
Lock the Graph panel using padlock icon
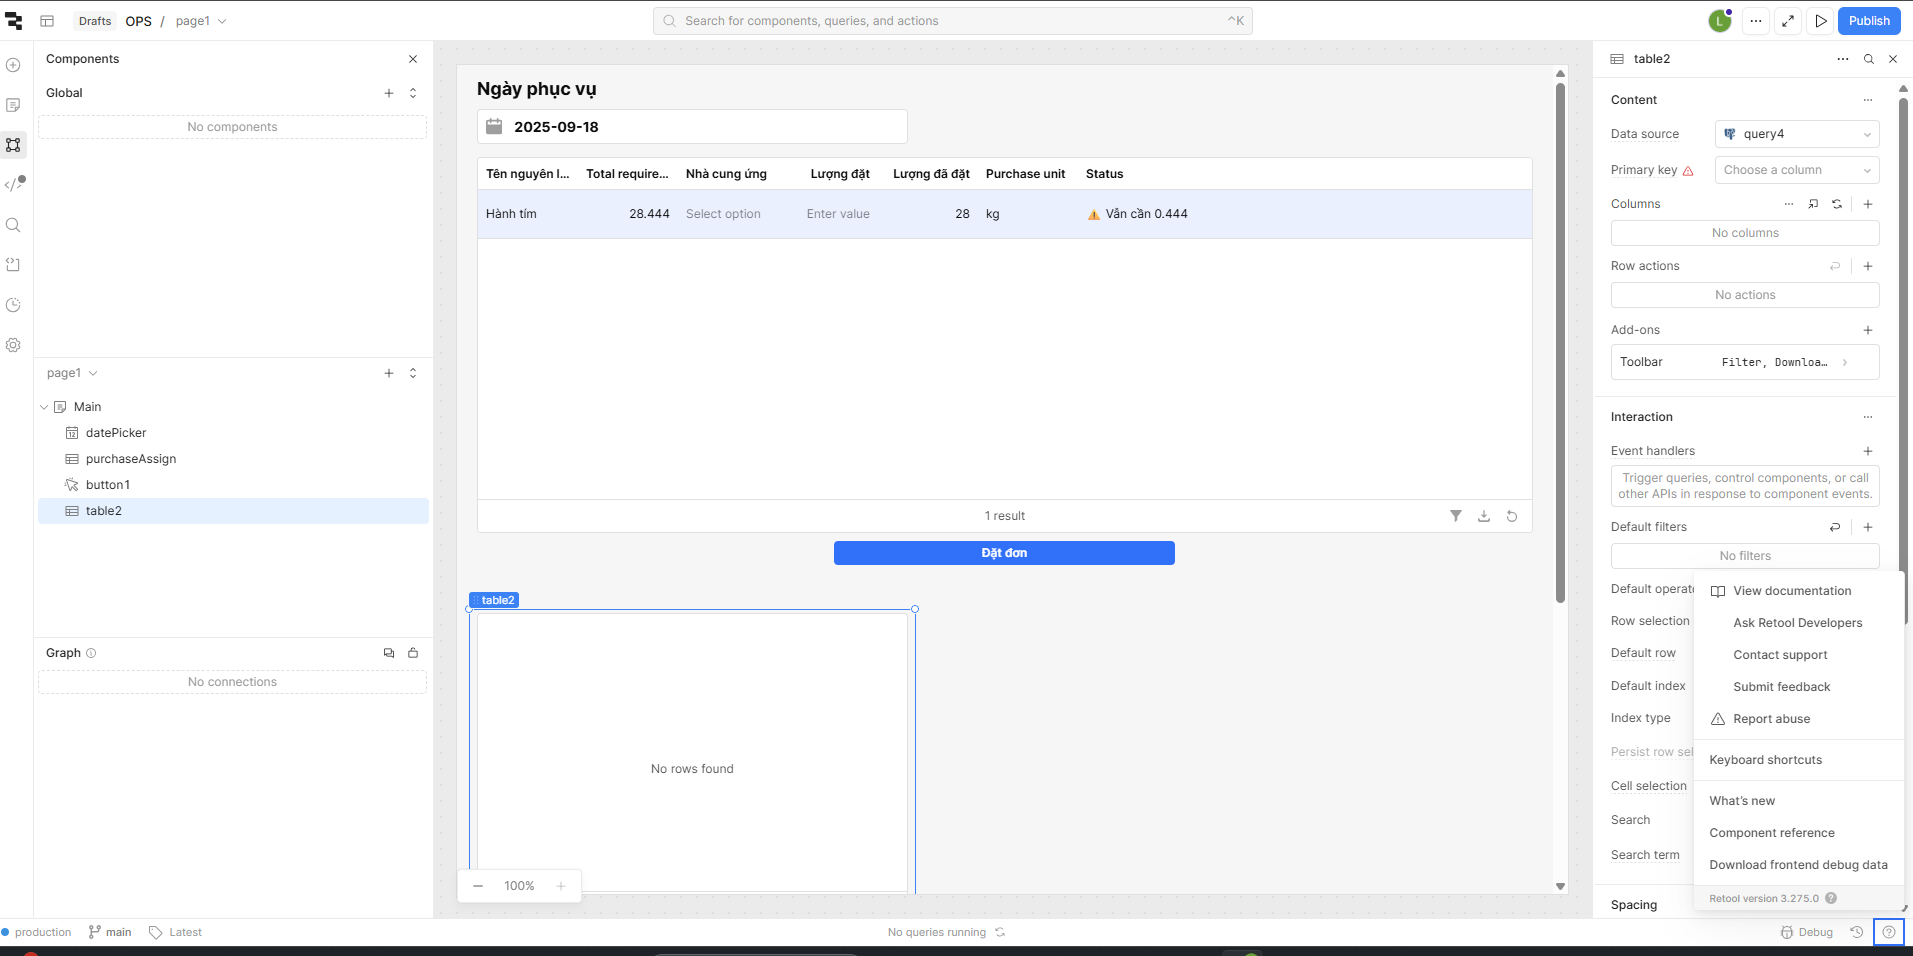click(413, 653)
